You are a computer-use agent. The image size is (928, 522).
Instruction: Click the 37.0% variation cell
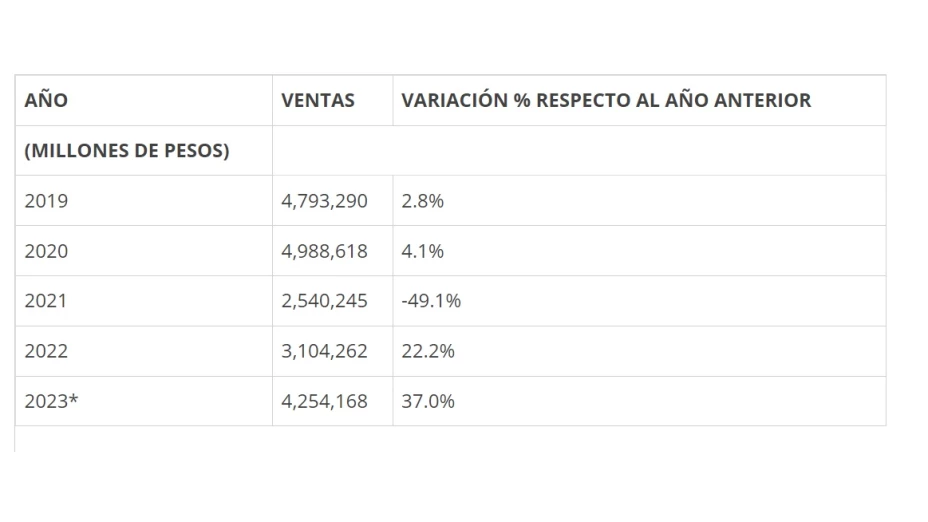(639, 401)
